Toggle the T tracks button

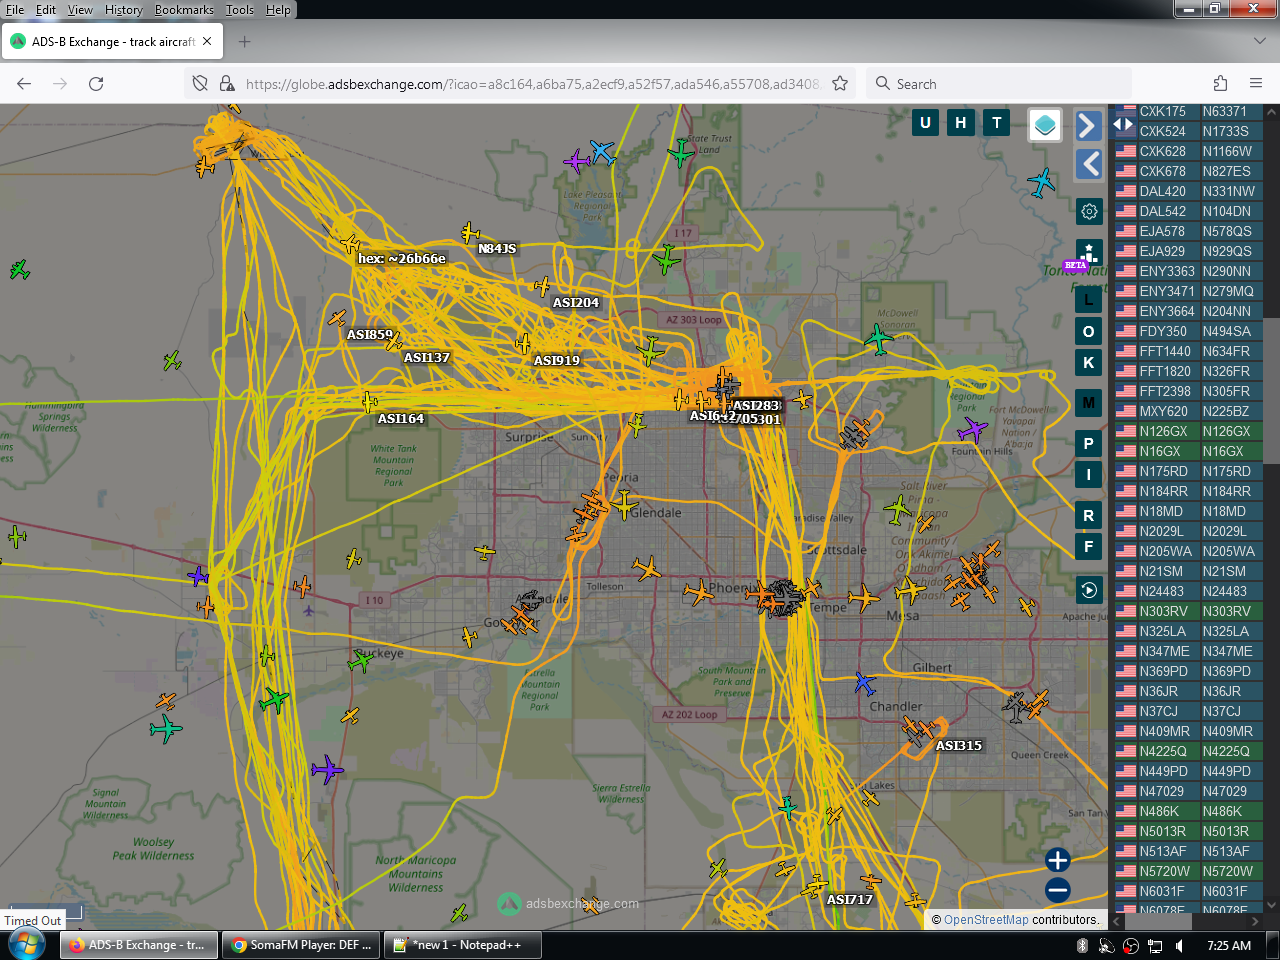[x=997, y=123]
